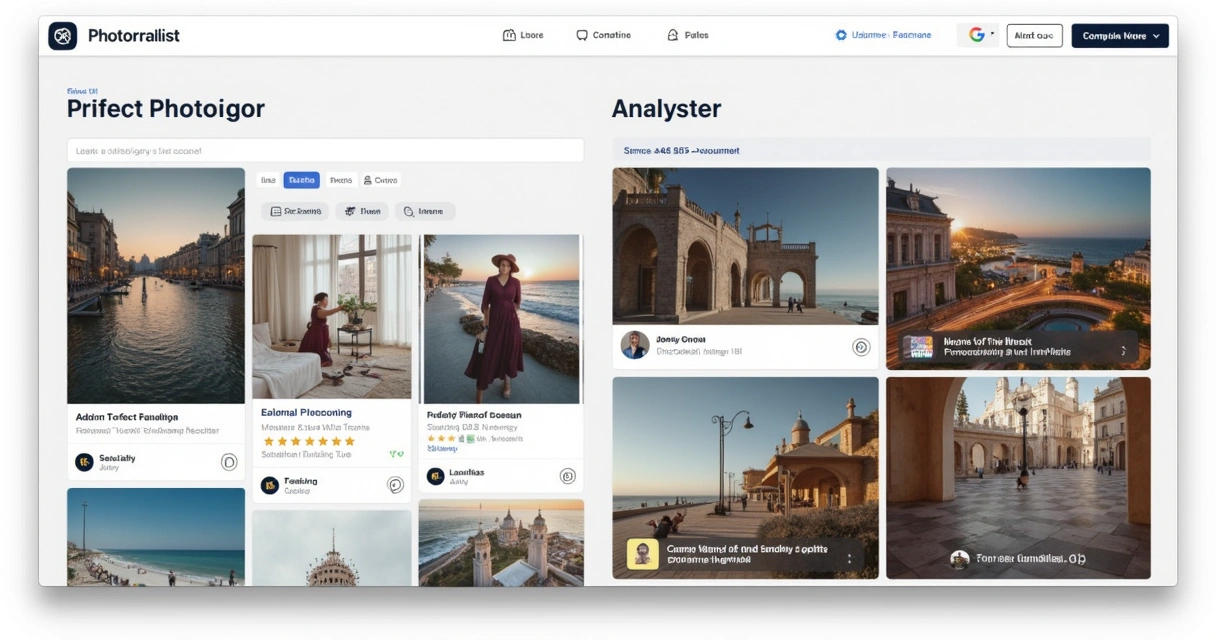Image resolution: width=1216 pixels, height=640 pixels.
Task: Focus the search field under Prifect Photoigor
Action: 325,151
